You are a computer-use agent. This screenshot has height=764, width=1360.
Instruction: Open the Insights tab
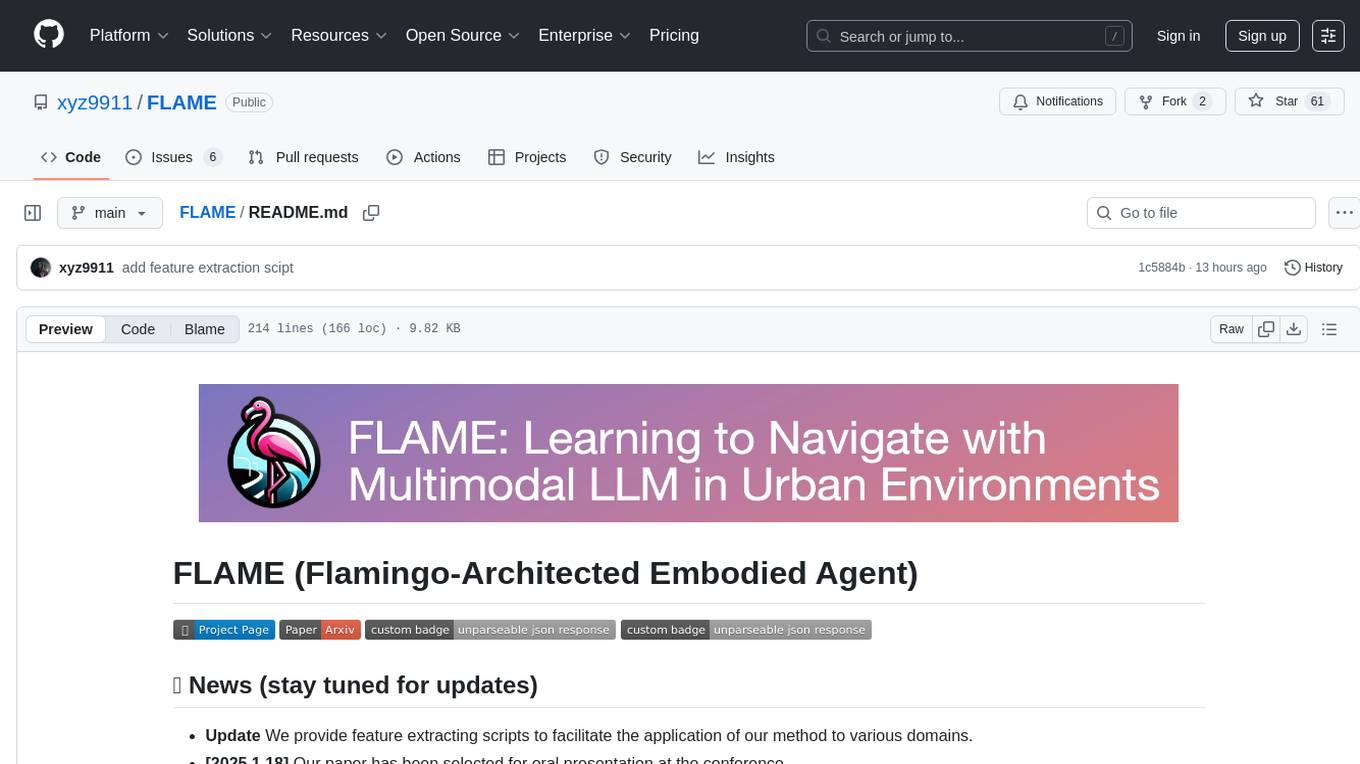(x=736, y=157)
